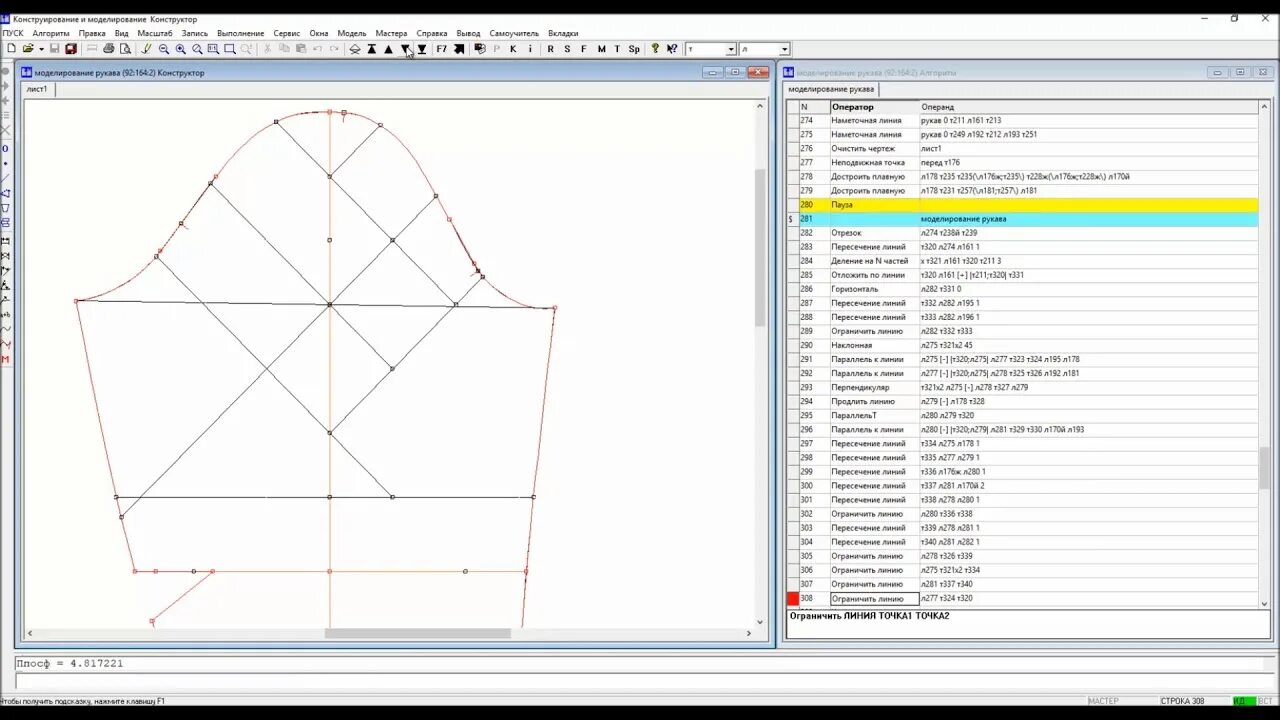This screenshot has width=1280, height=720.
Task: Open the ПУСК menu
Action: [x=13, y=33]
